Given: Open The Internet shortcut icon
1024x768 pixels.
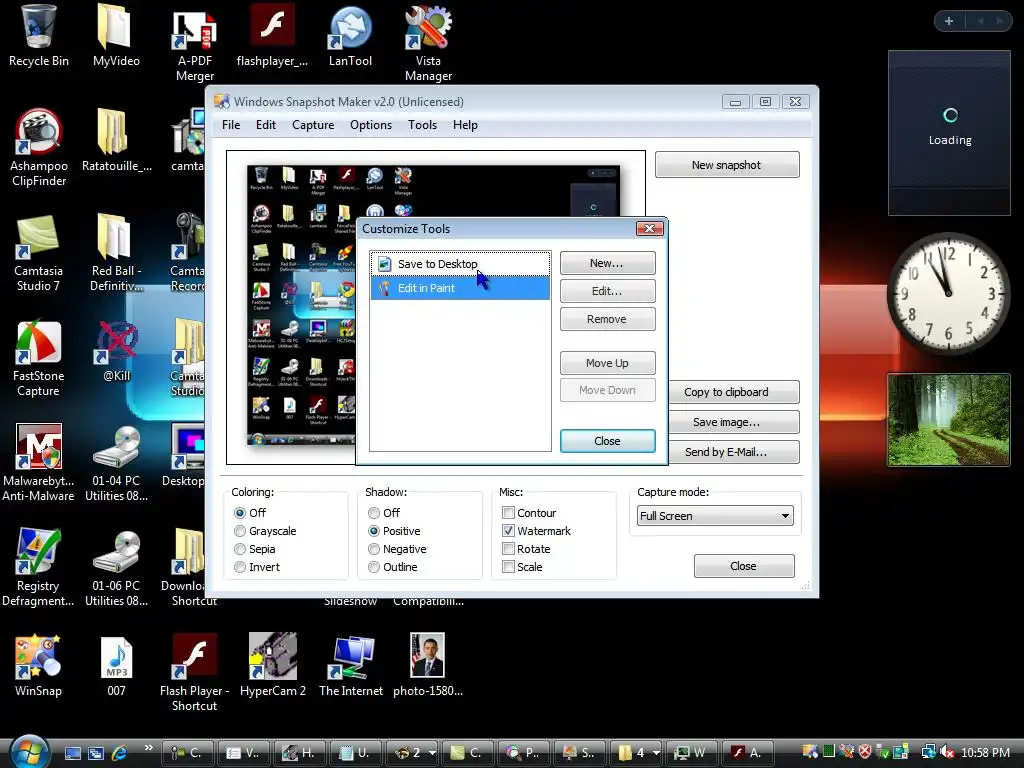Looking at the screenshot, I should click(x=351, y=666).
